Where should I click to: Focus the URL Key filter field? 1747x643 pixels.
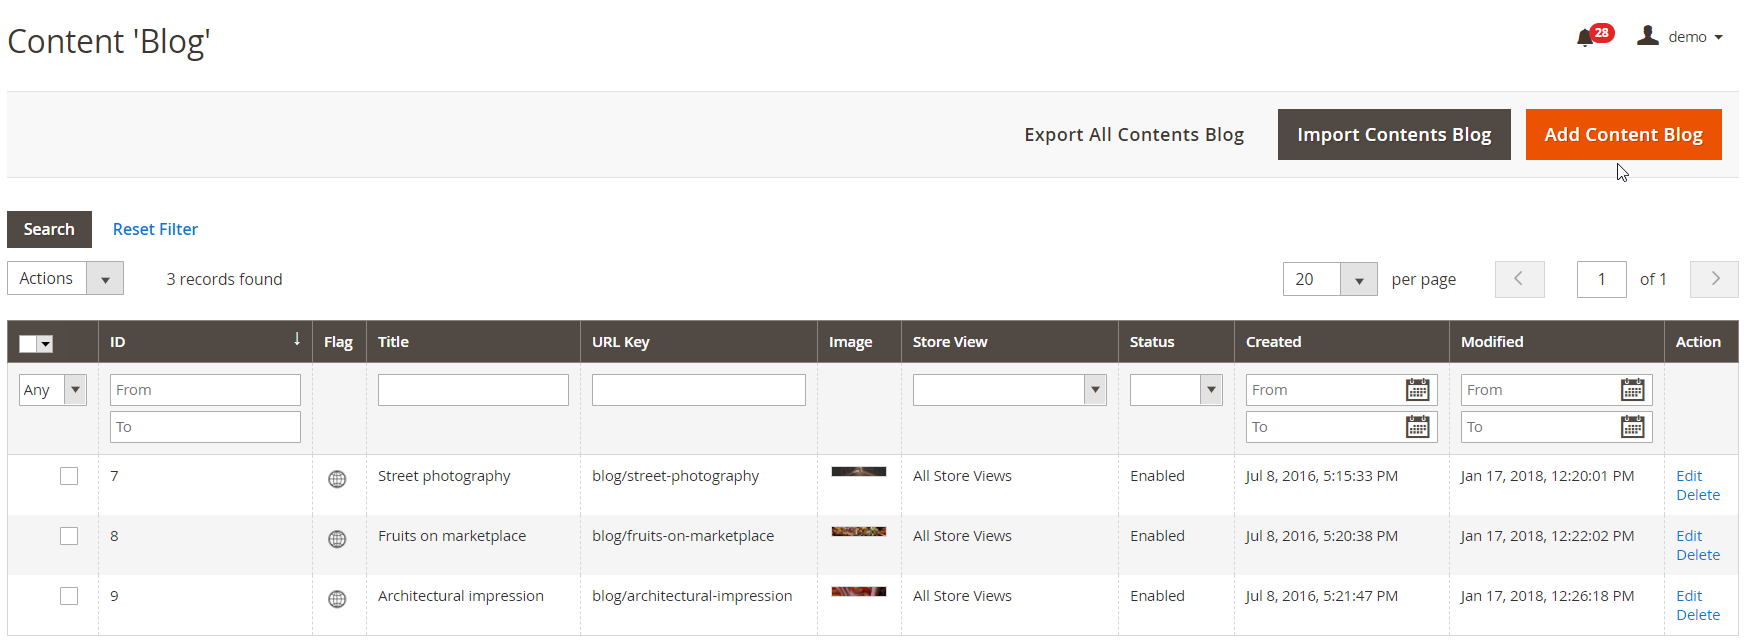coord(699,390)
